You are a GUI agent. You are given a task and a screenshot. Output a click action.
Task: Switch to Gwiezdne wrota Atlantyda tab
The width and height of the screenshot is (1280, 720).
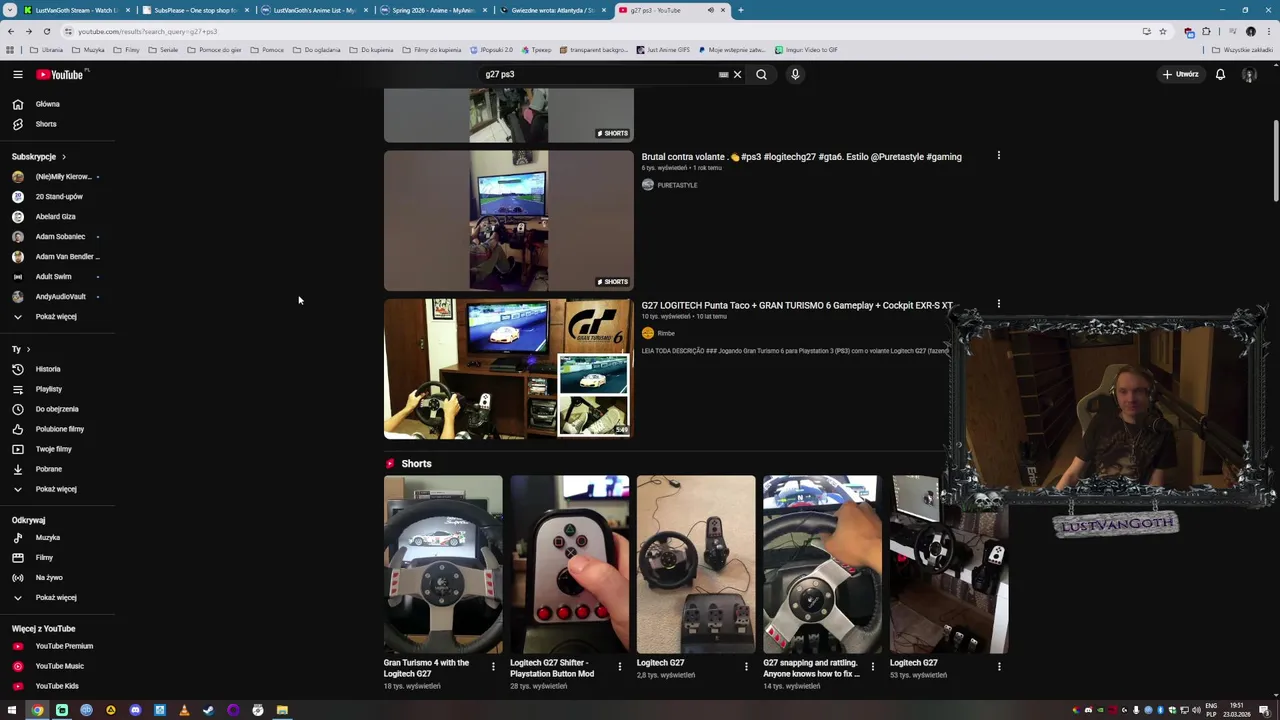(552, 10)
